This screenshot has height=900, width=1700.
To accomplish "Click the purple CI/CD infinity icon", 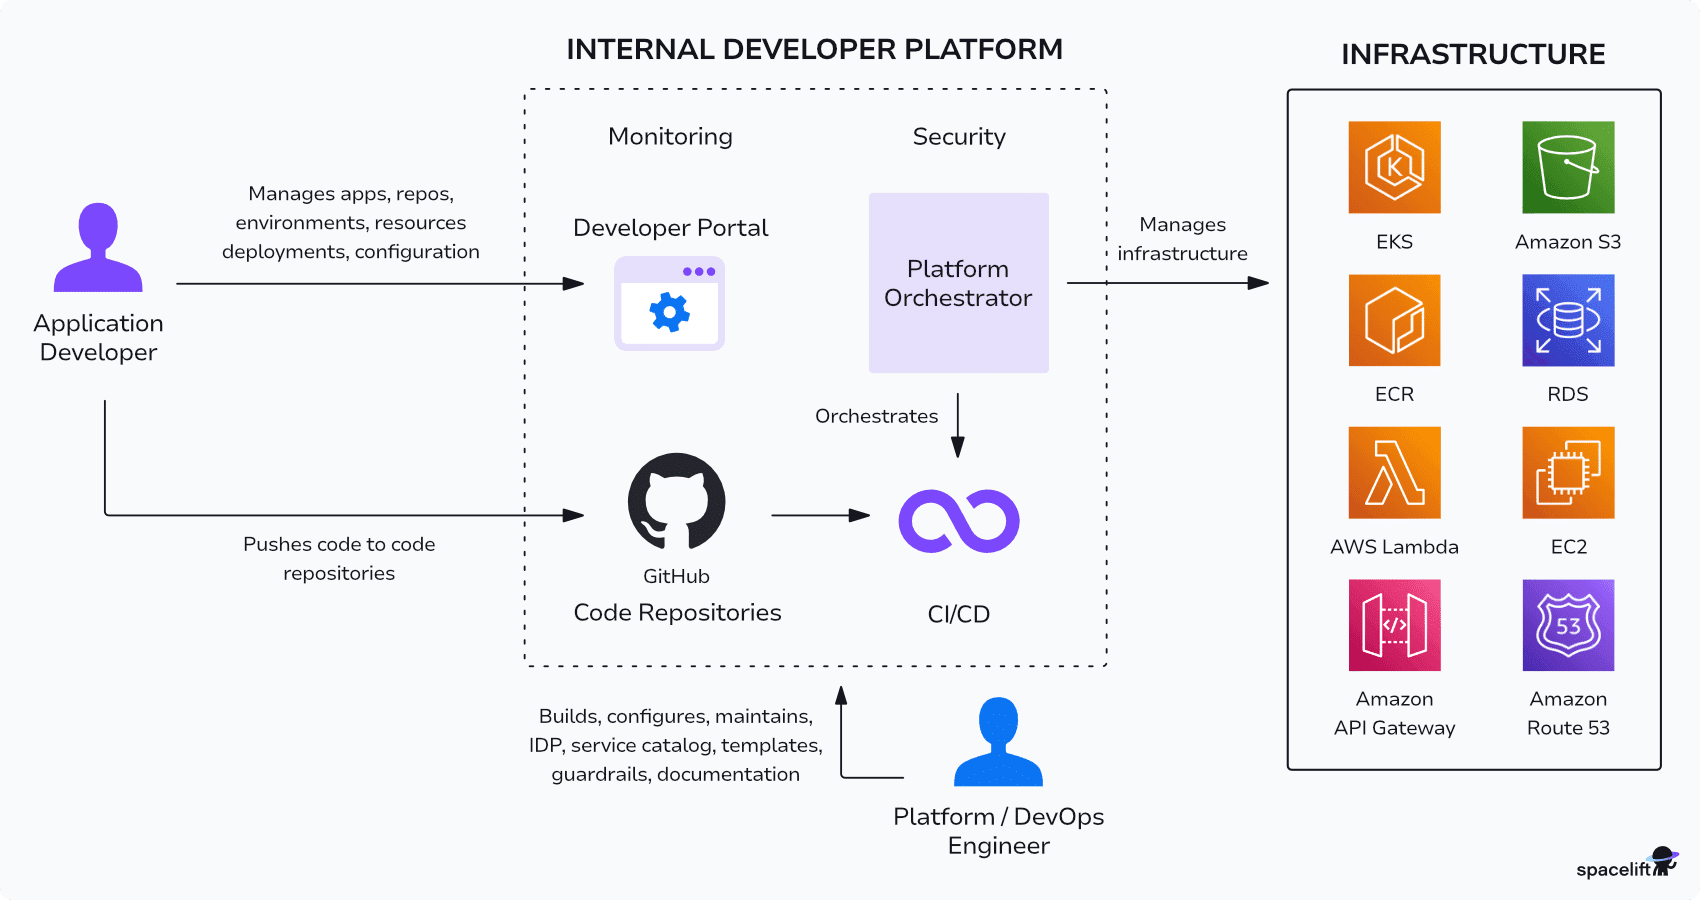I will [958, 518].
